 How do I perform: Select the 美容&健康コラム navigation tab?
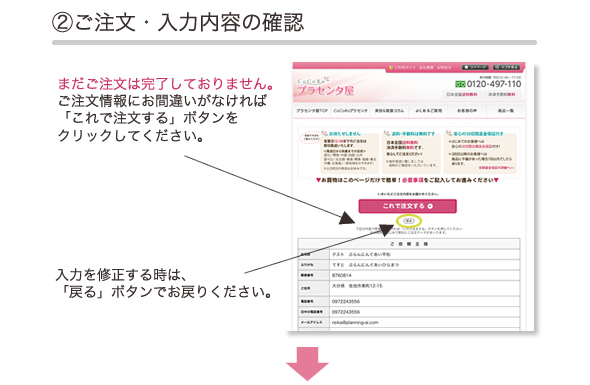(389, 111)
